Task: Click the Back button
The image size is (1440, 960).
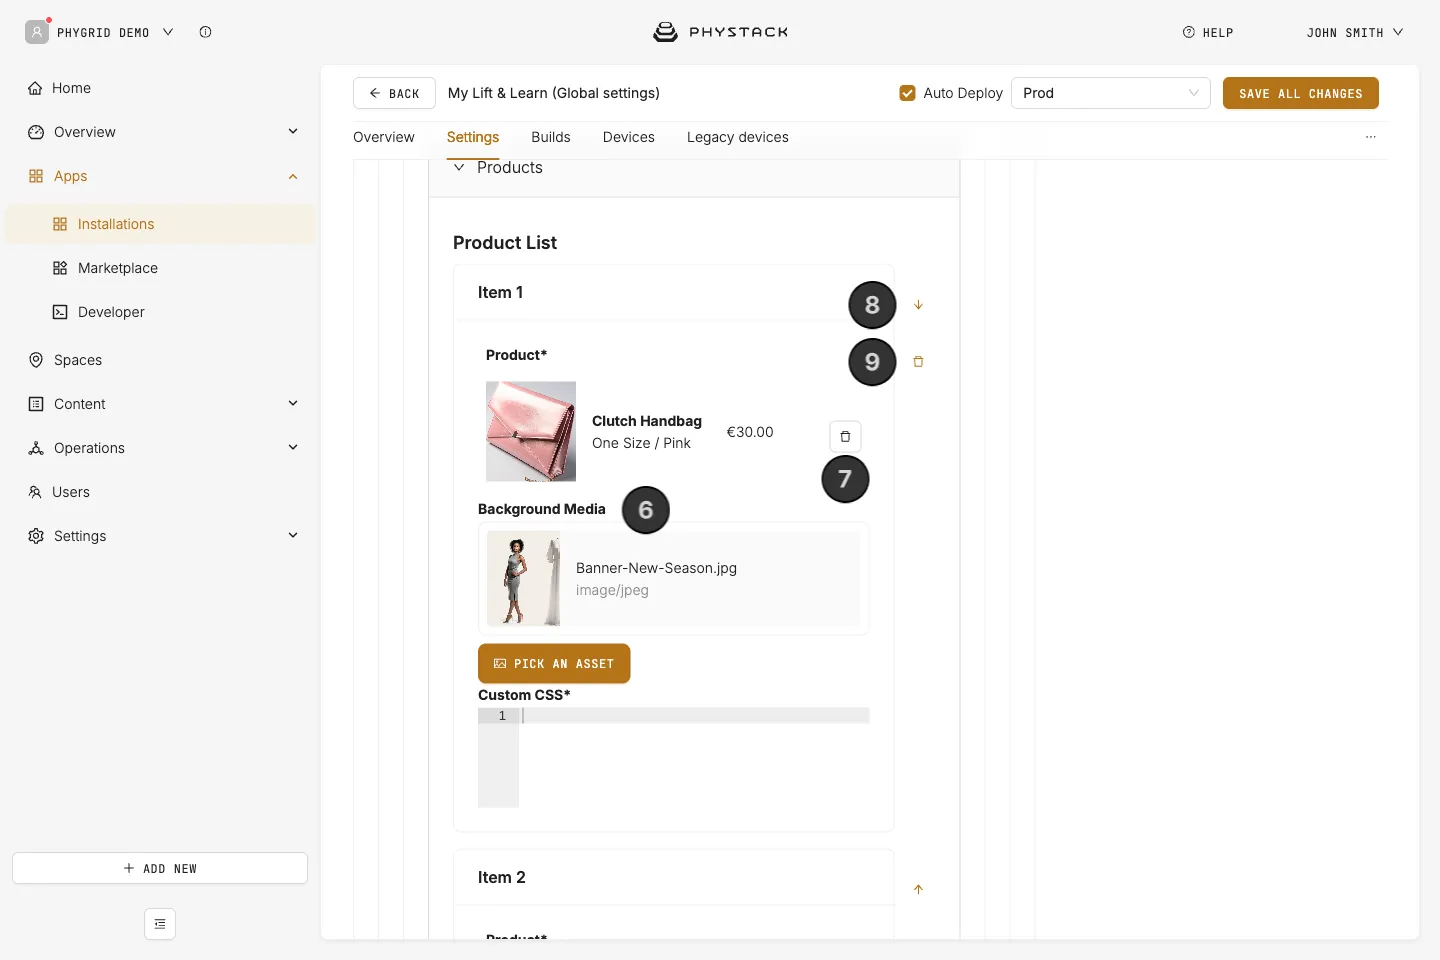Action: pyautogui.click(x=394, y=93)
